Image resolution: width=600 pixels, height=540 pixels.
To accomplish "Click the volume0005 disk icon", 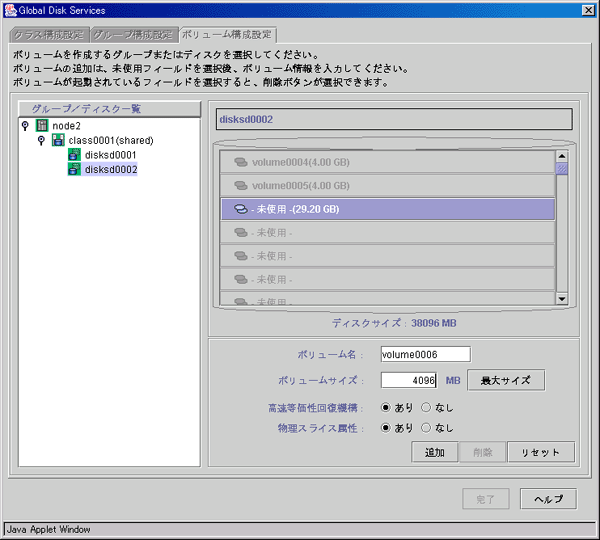I will click(240, 185).
